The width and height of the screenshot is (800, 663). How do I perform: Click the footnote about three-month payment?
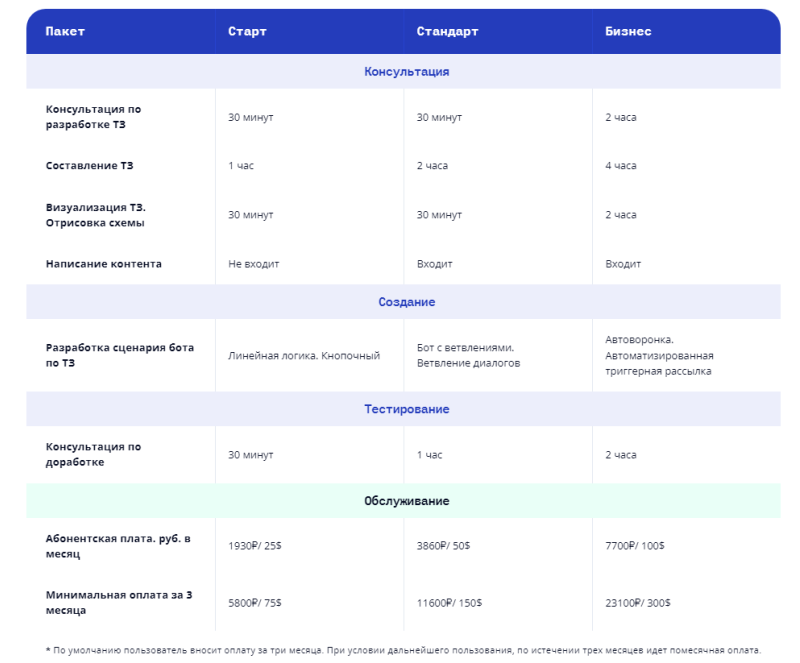click(403, 650)
